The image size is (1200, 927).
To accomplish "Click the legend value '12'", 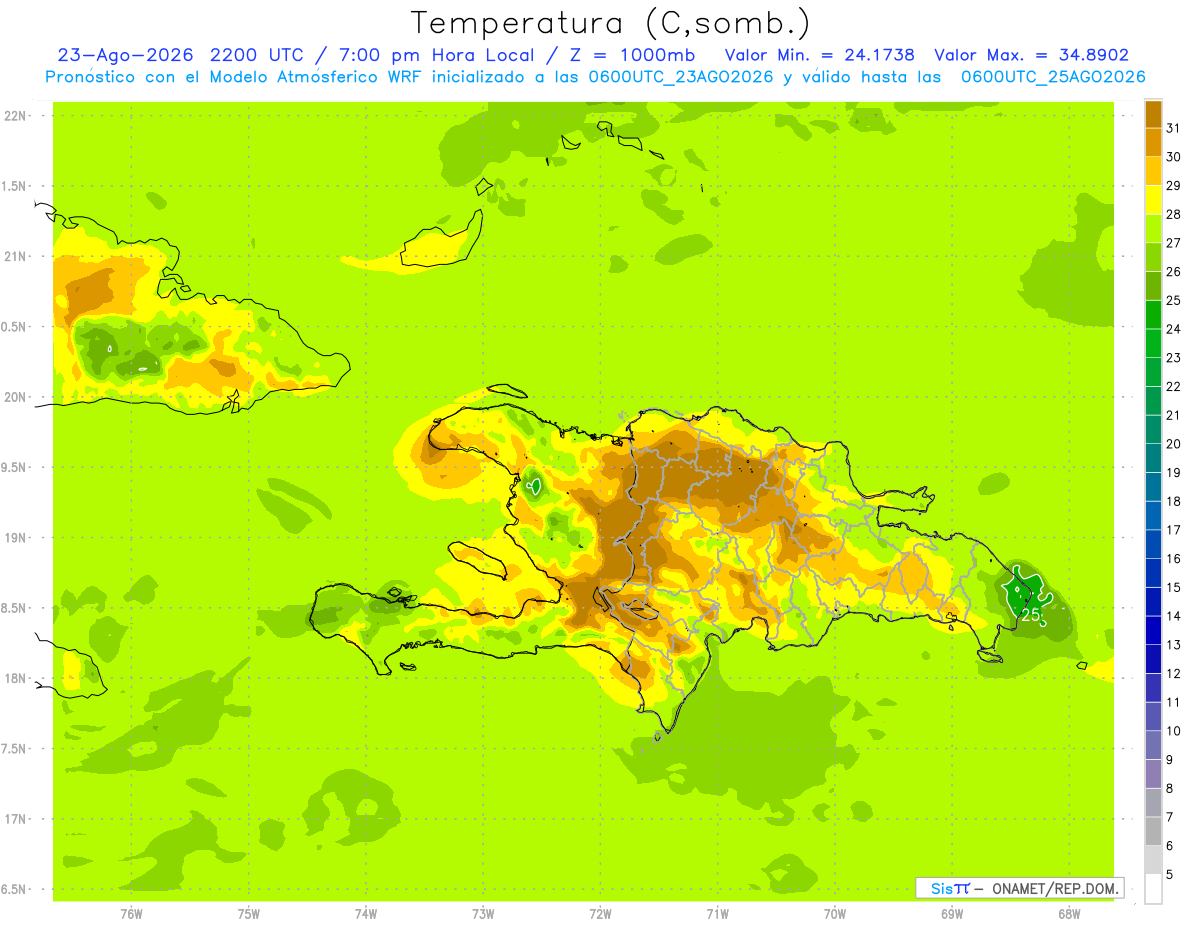I will [1174, 674].
